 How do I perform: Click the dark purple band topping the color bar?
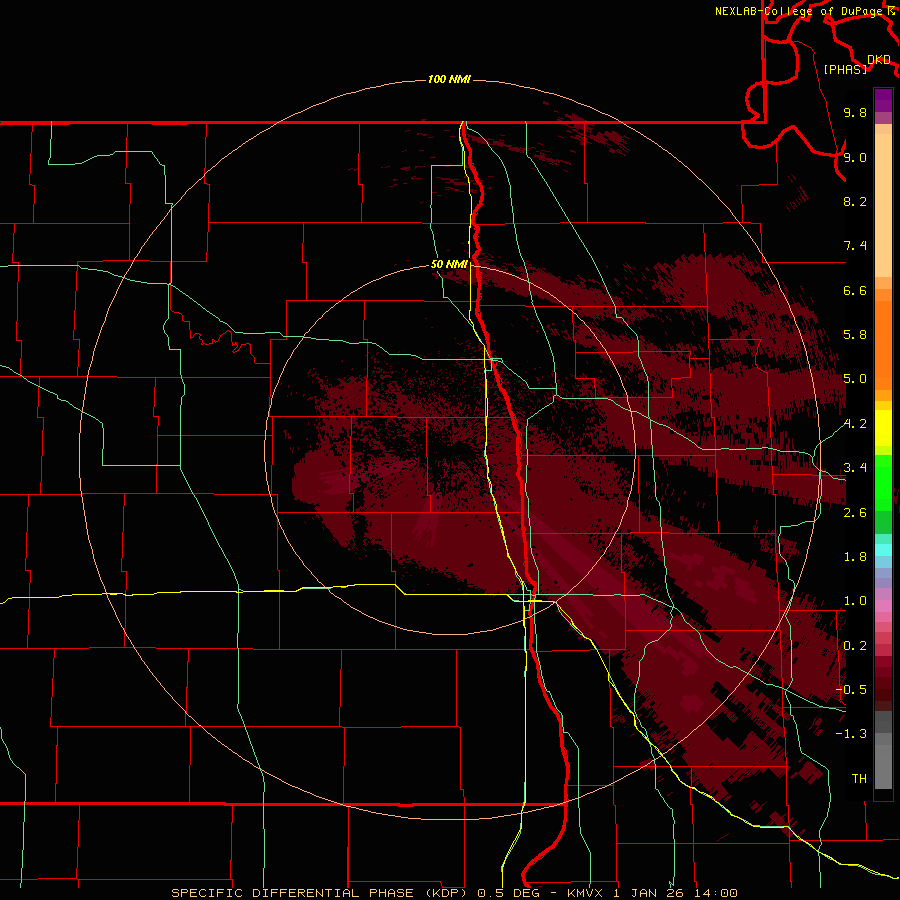(883, 100)
